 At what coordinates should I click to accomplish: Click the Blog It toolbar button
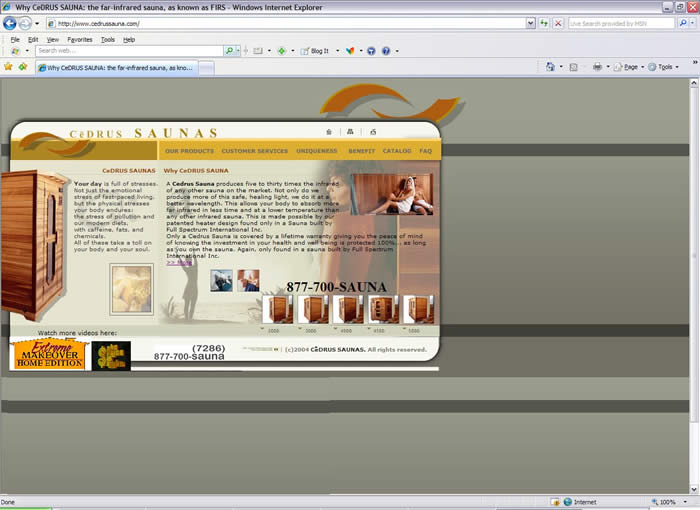click(x=315, y=51)
